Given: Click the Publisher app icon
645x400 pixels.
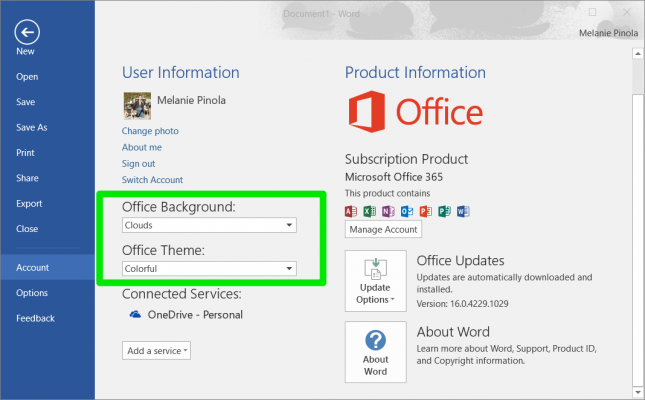Looking at the screenshot, I should [x=444, y=211].
